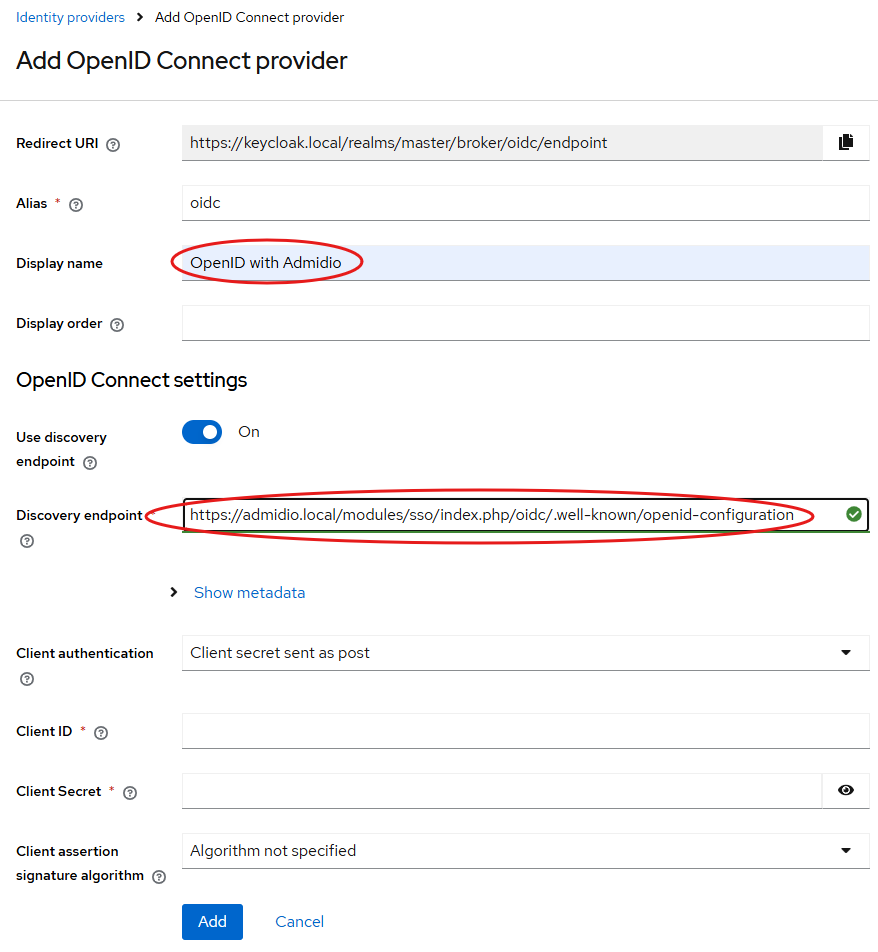Screen dimensions: 878x952
Task: Turn off Use discovery endpoint switch
Action: click(202, 432)
